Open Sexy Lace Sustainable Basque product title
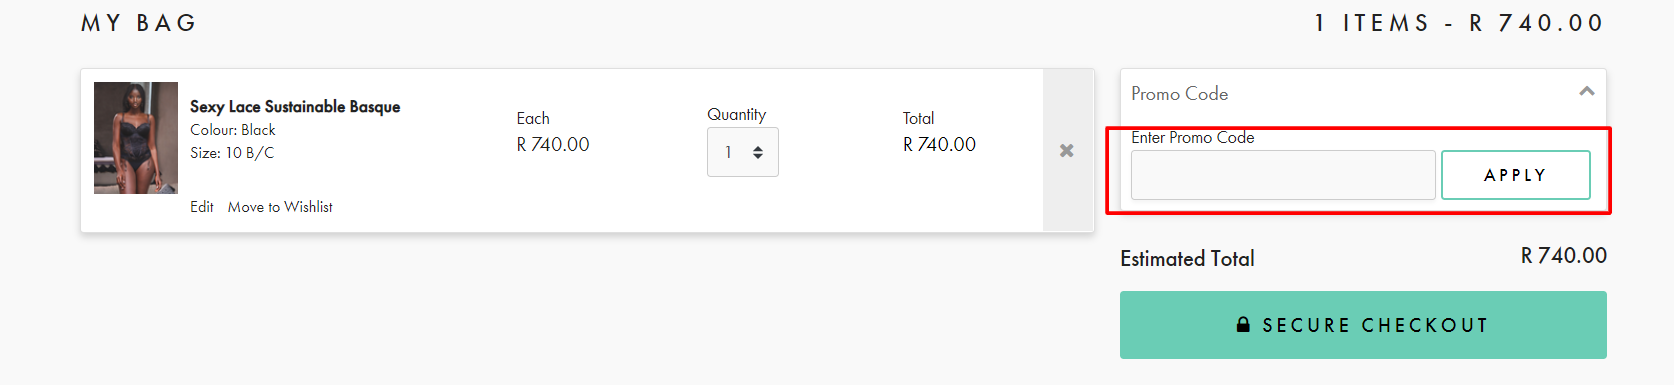This screenshot has height=385, width=1674. point(295,106)
